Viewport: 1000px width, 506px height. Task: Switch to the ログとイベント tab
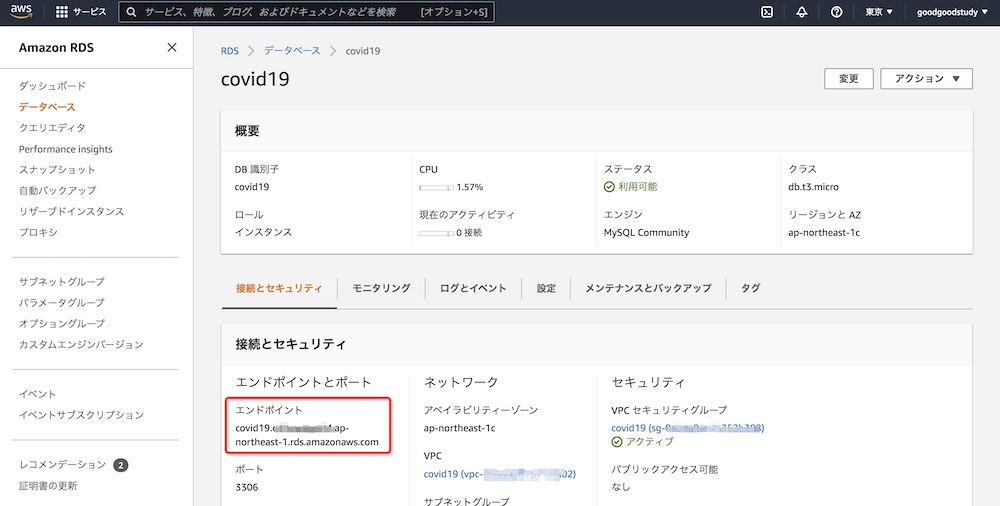pos(473,288)
